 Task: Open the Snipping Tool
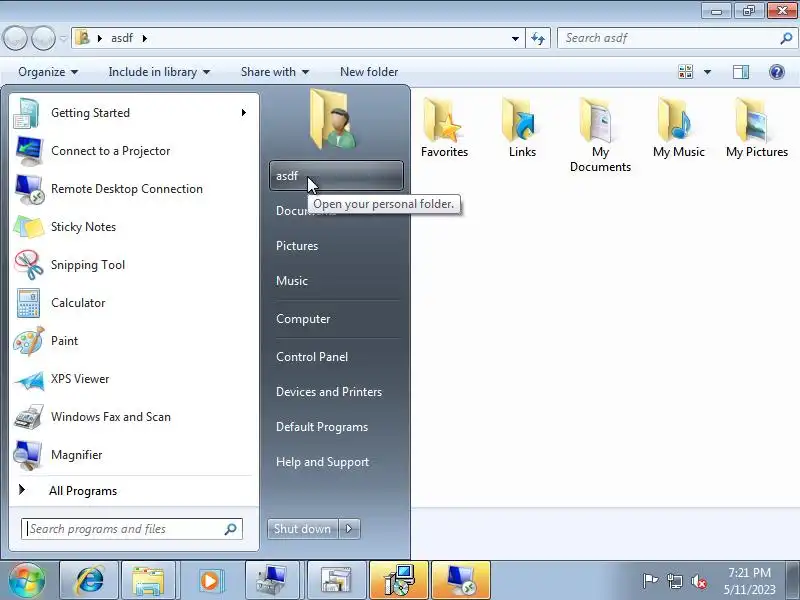click(x=134, y=265)
